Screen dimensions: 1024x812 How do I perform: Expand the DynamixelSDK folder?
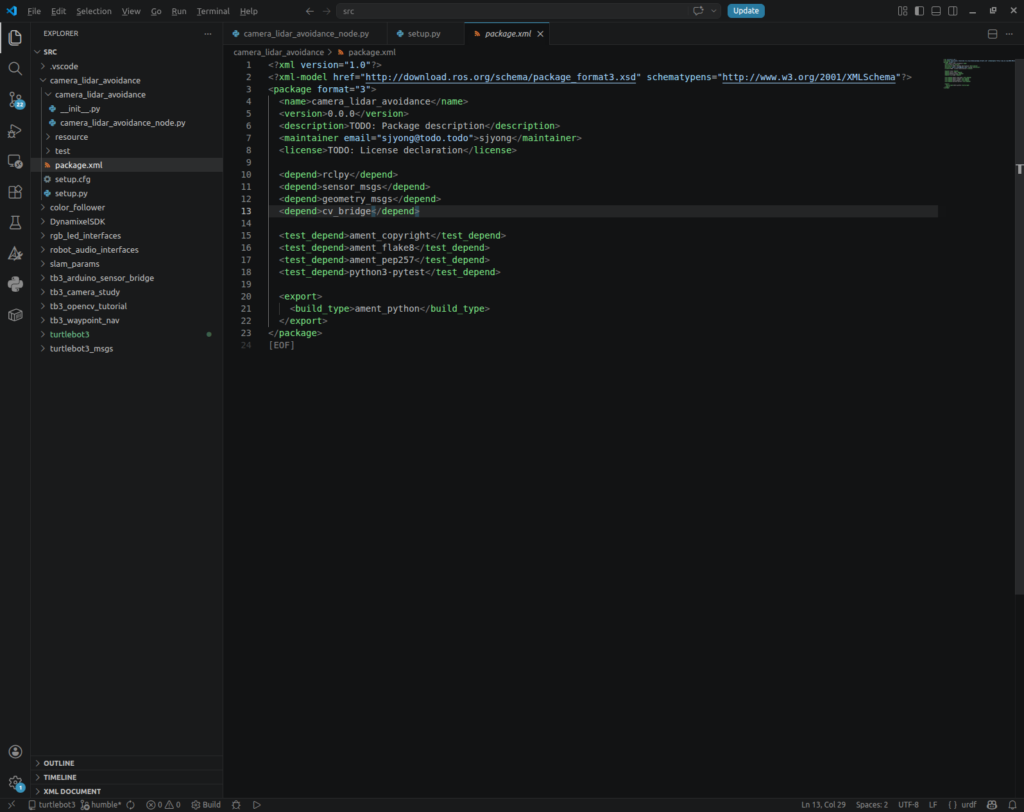point(127,221)
